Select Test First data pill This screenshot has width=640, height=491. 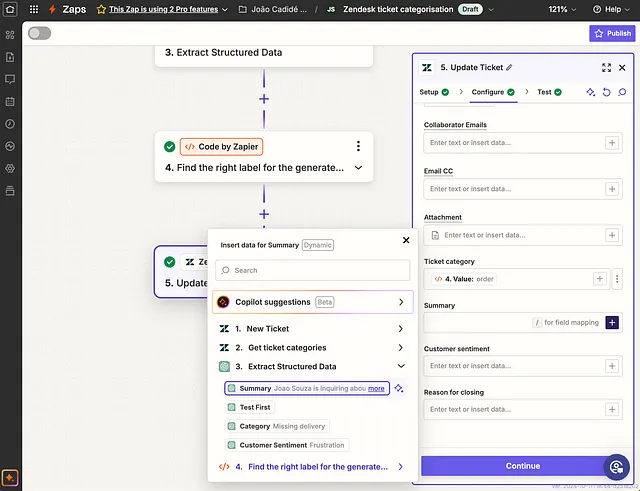tap(249, 407)
